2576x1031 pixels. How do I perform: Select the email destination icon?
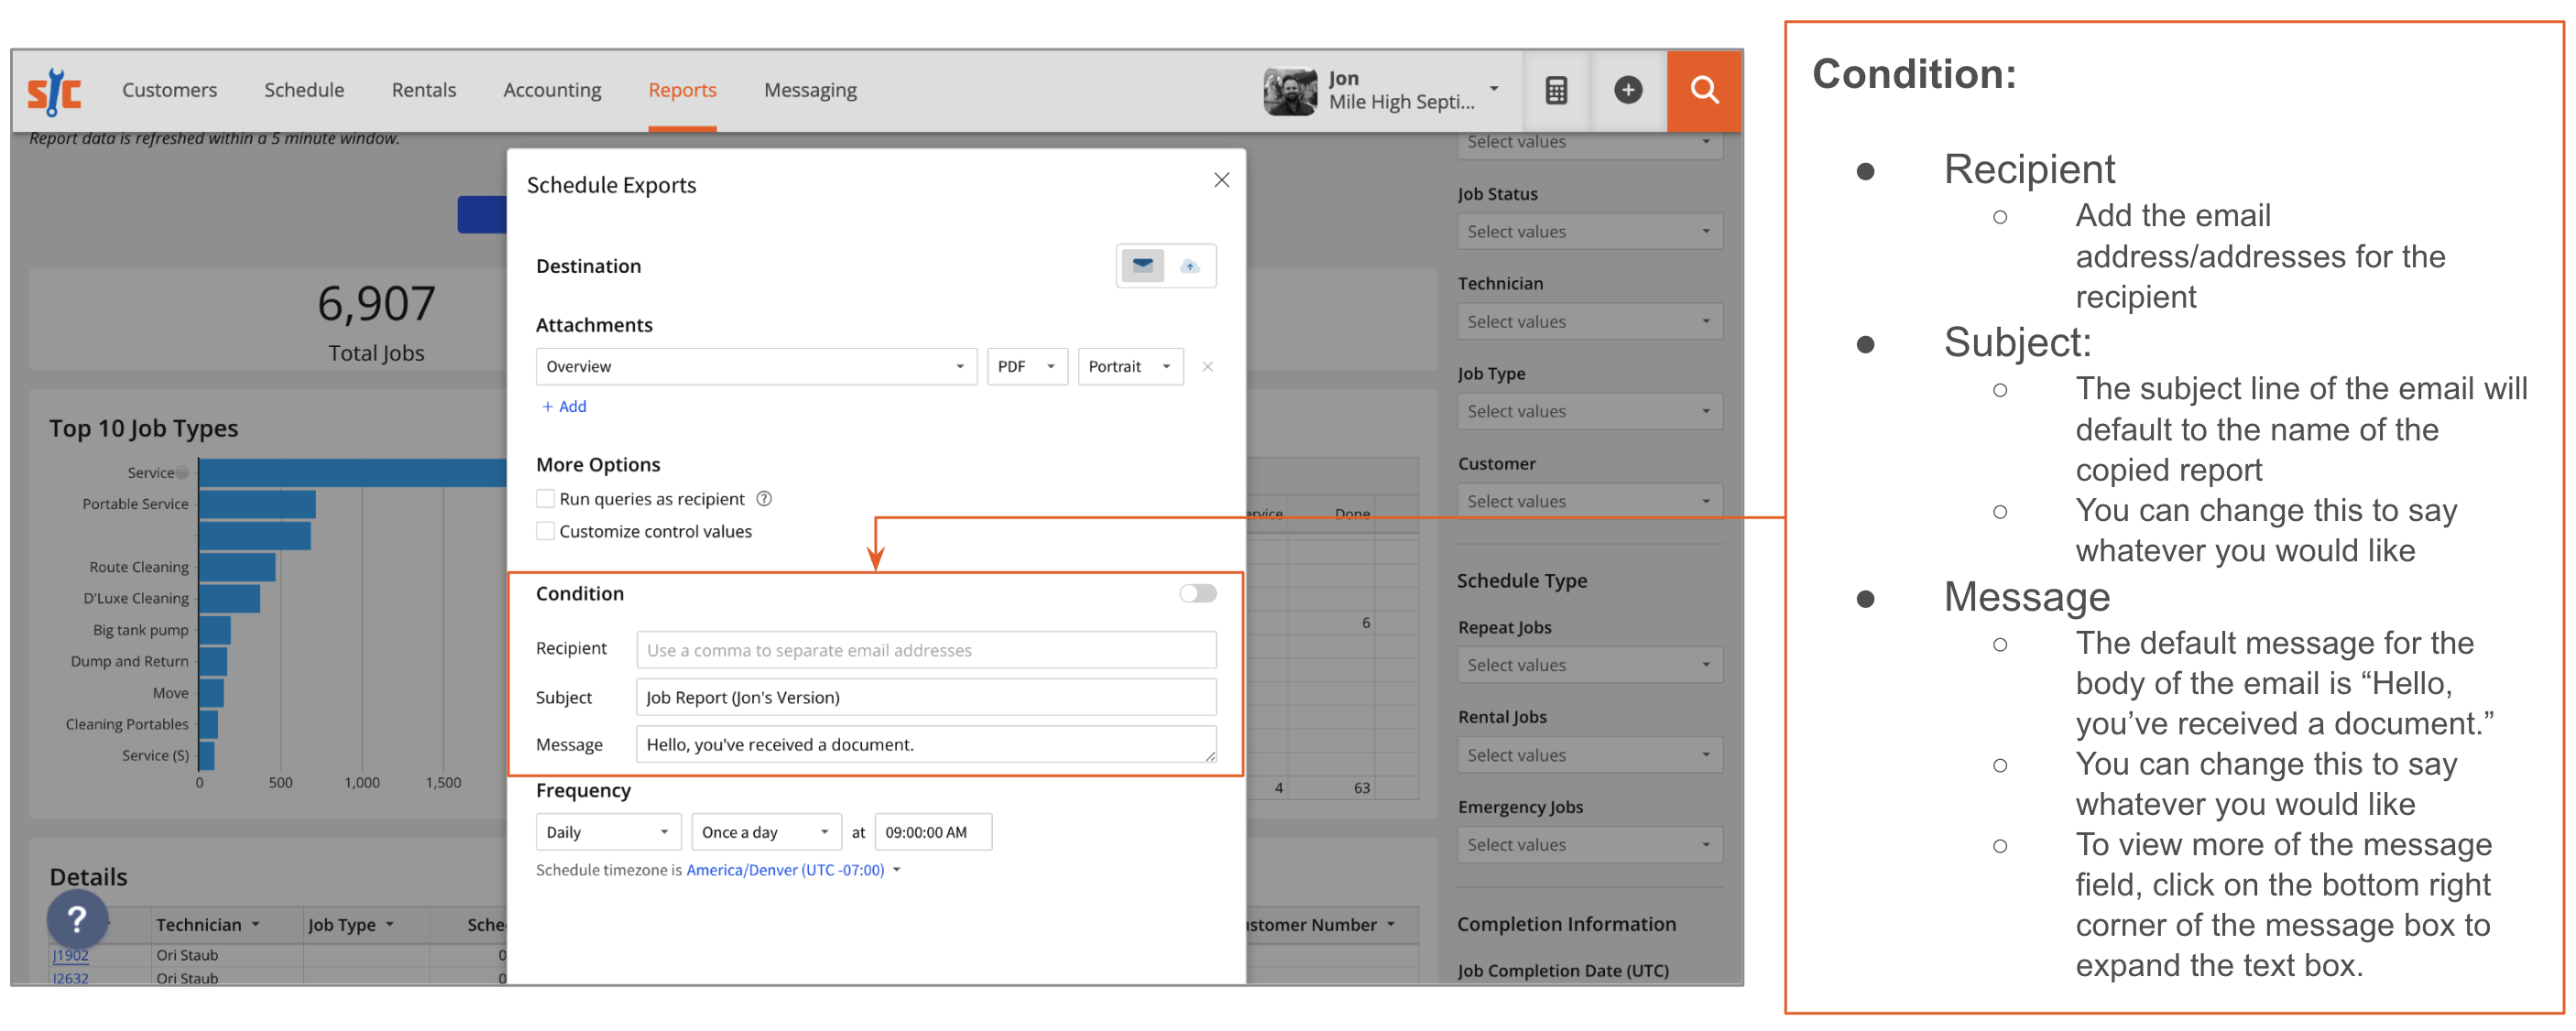(1142, 266)
